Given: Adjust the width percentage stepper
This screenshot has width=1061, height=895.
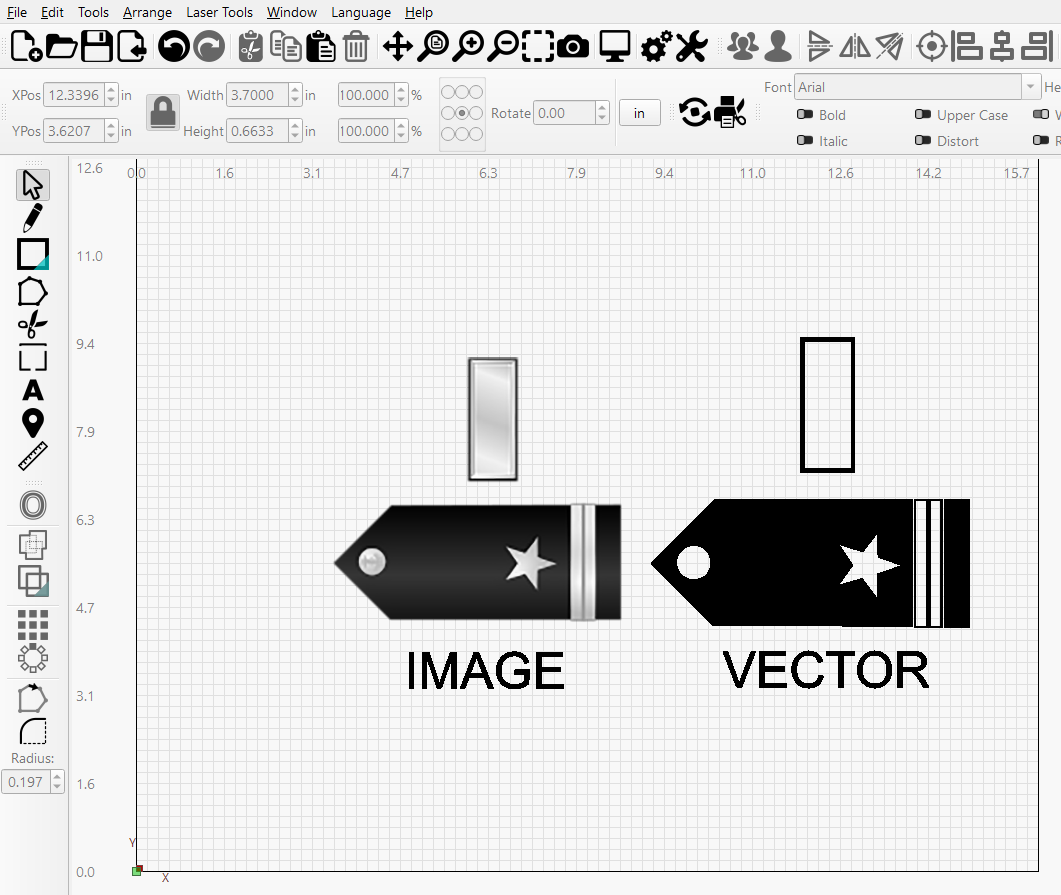Looking at the screenshot, I should pos(401,95).
